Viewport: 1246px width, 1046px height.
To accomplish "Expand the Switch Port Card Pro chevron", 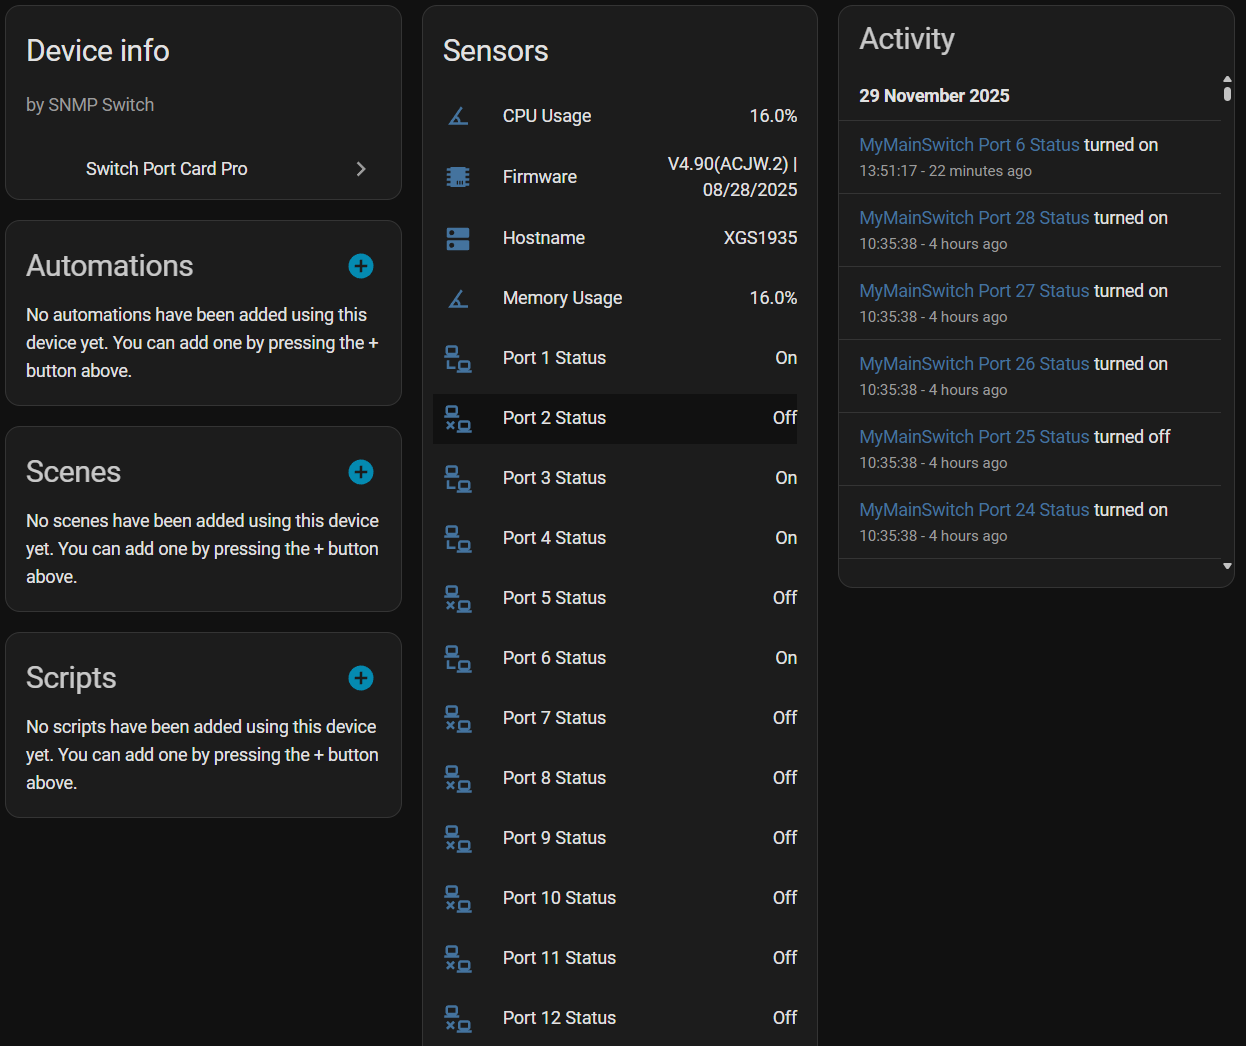I will [361, 169].
